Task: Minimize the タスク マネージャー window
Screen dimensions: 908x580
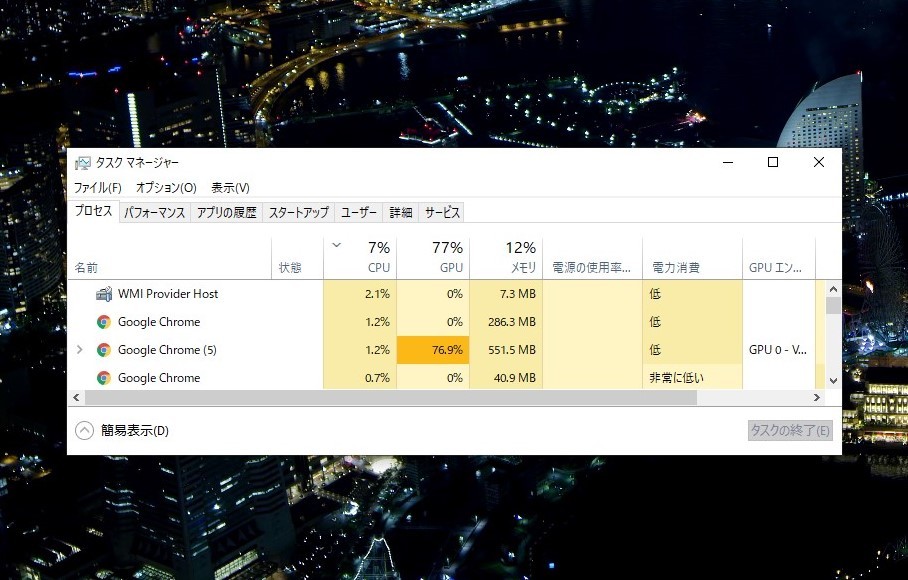Action: click(728, 163)
